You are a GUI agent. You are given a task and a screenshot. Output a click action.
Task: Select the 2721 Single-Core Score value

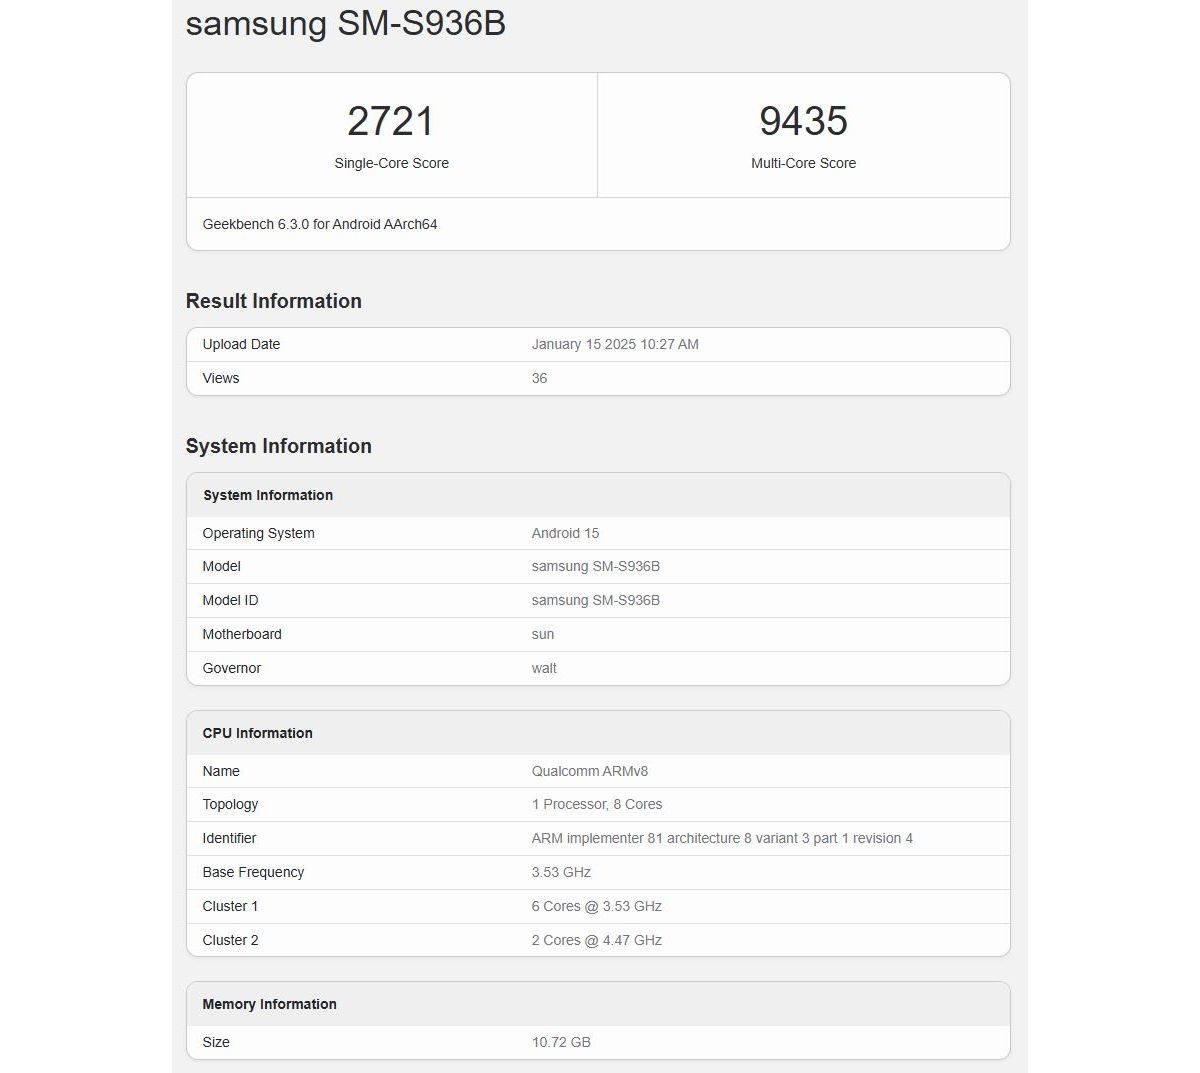point(391,121)
